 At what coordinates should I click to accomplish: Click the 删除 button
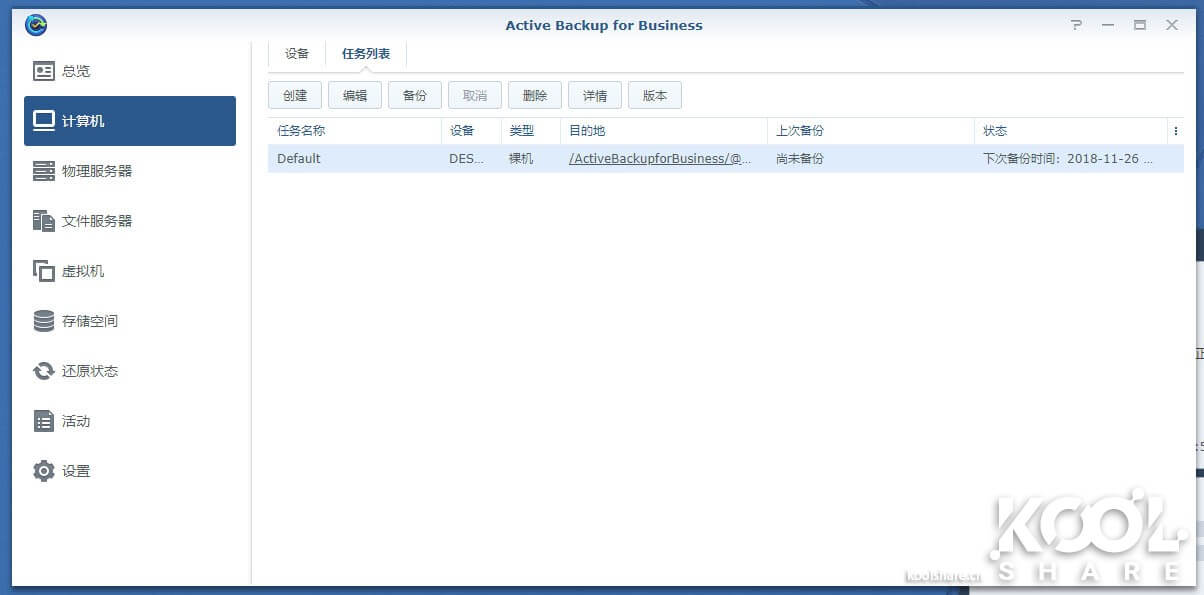[535, 96]
